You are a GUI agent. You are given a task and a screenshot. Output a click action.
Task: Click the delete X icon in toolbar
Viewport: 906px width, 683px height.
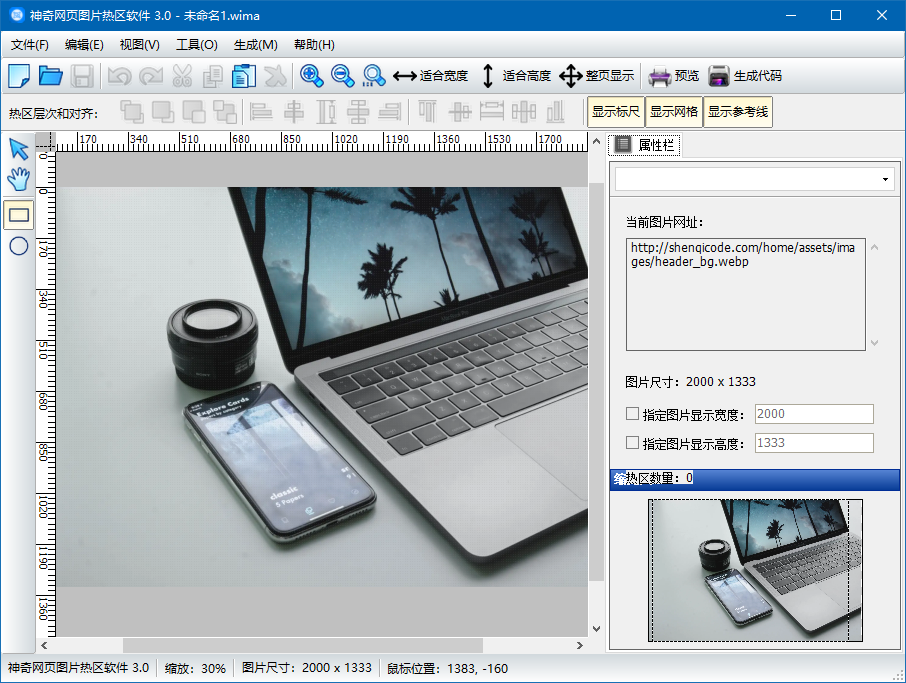click(x=276, y=76)
